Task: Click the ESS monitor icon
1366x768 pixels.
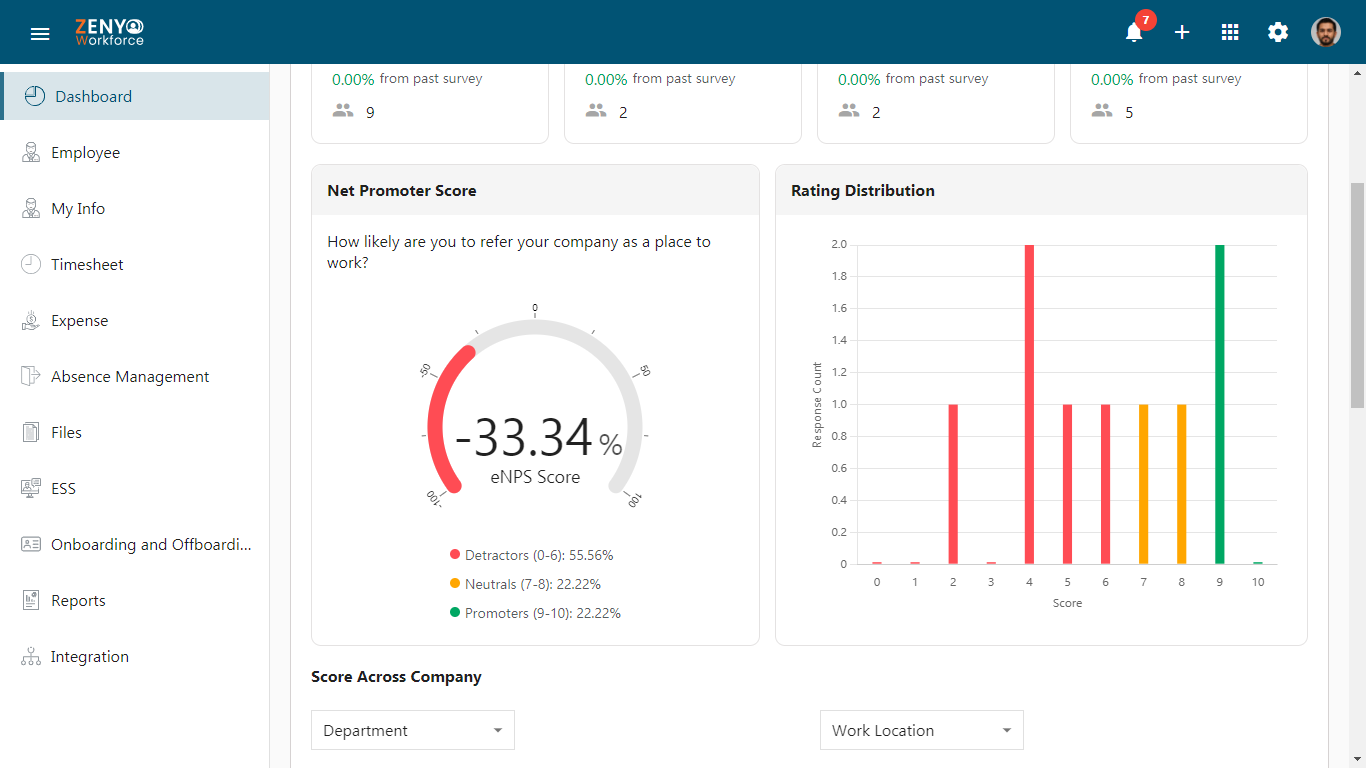Action: pyautogui.click(x=31, y=488)
